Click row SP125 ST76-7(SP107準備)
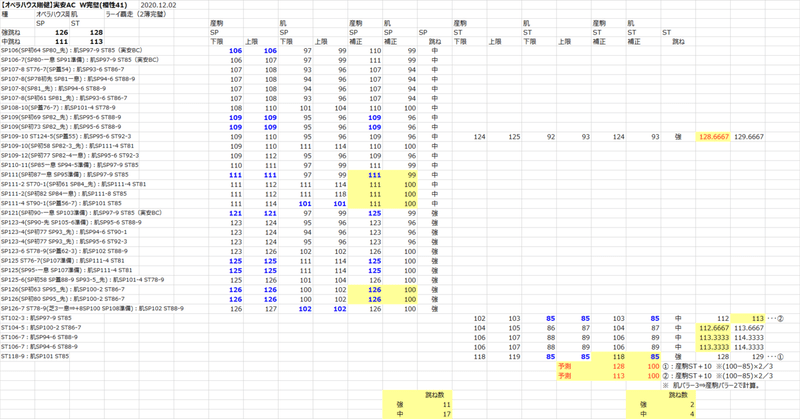 (x=63, y=261)
